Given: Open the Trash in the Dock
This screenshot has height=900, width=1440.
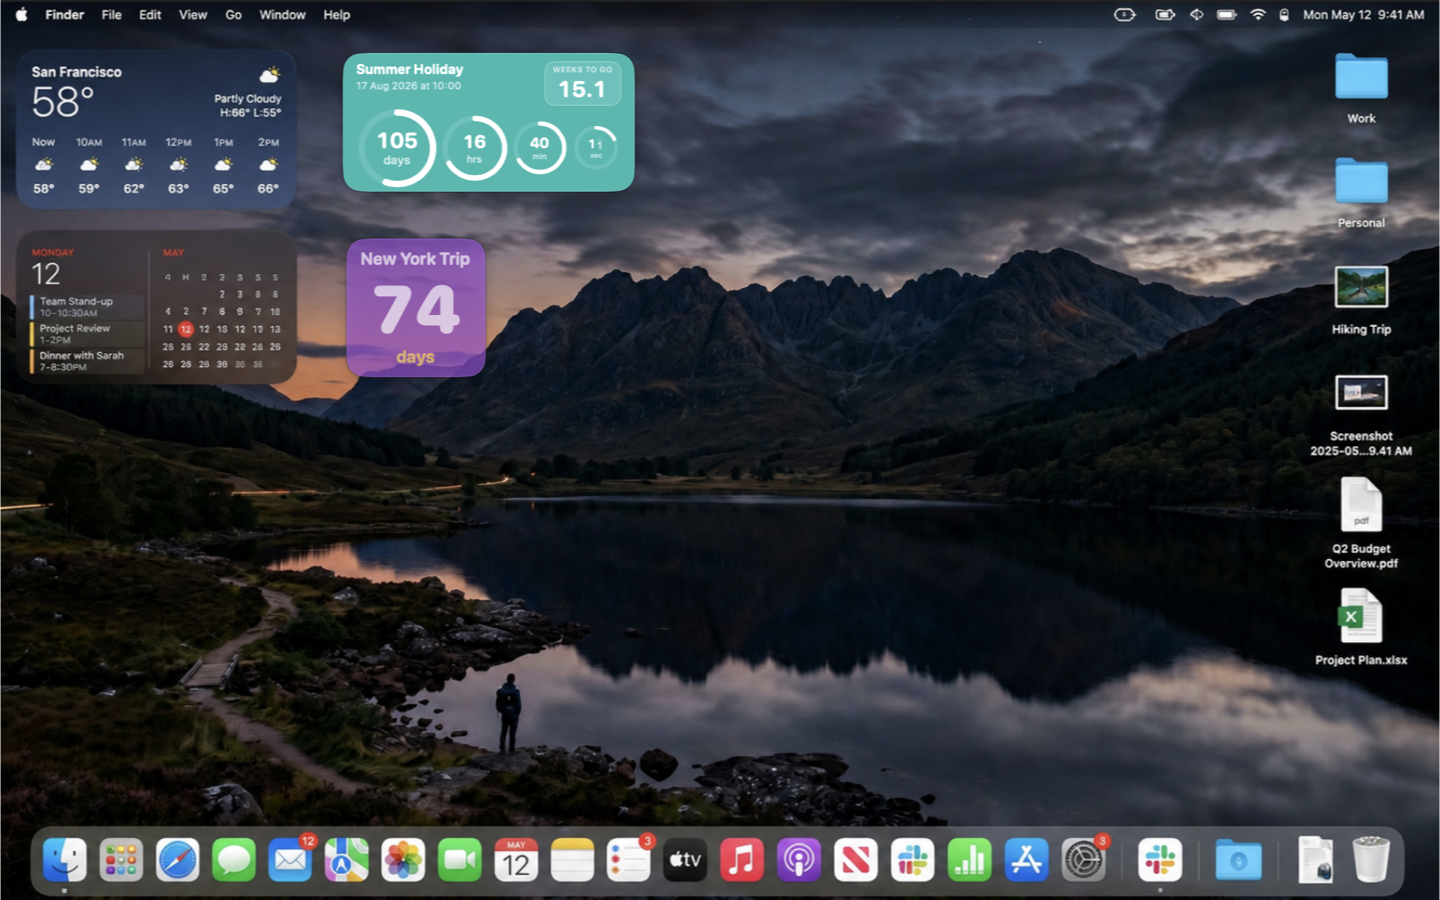Looking at the screenshot, I should (x=1371, y=859).
